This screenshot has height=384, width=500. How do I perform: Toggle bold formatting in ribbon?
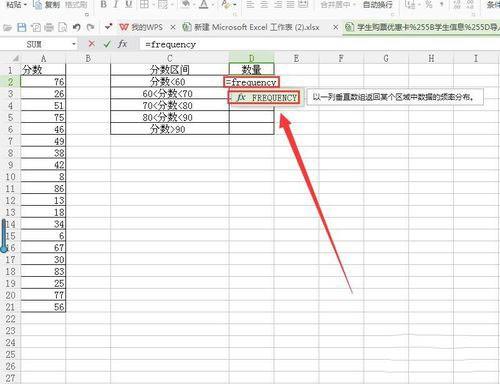tap(104, 4)
